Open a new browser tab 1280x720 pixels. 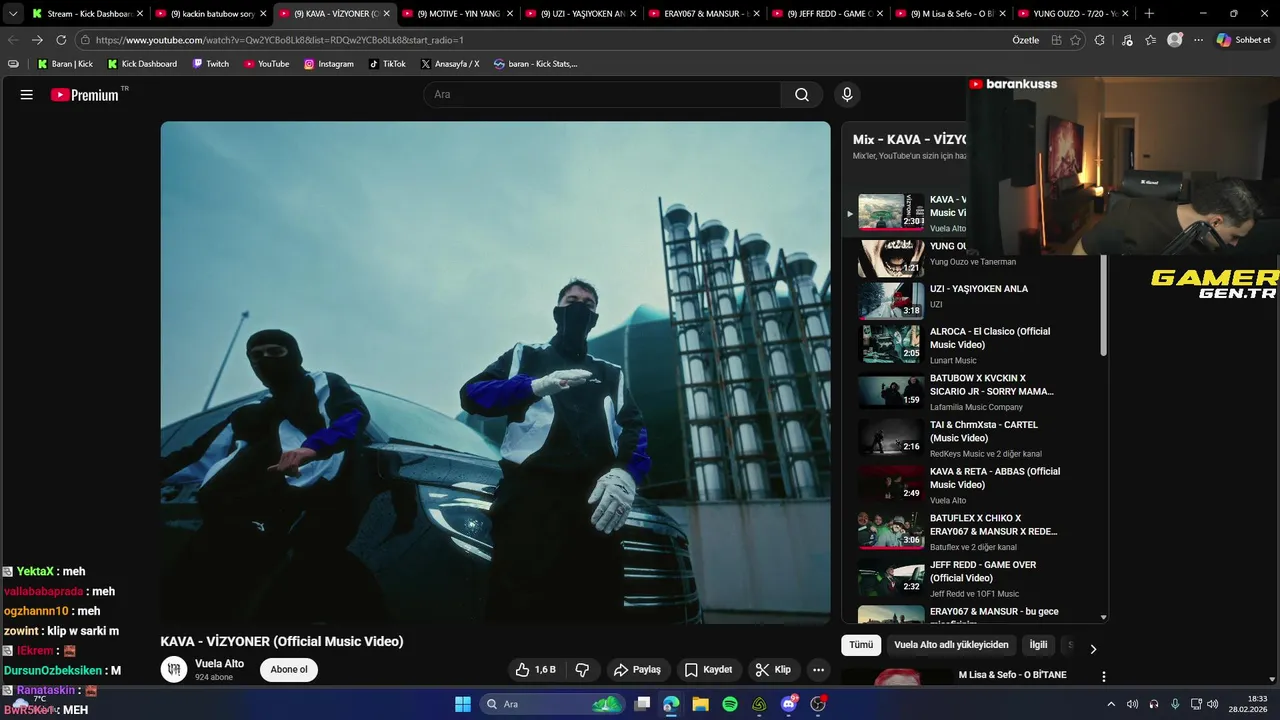[1149, 14]
